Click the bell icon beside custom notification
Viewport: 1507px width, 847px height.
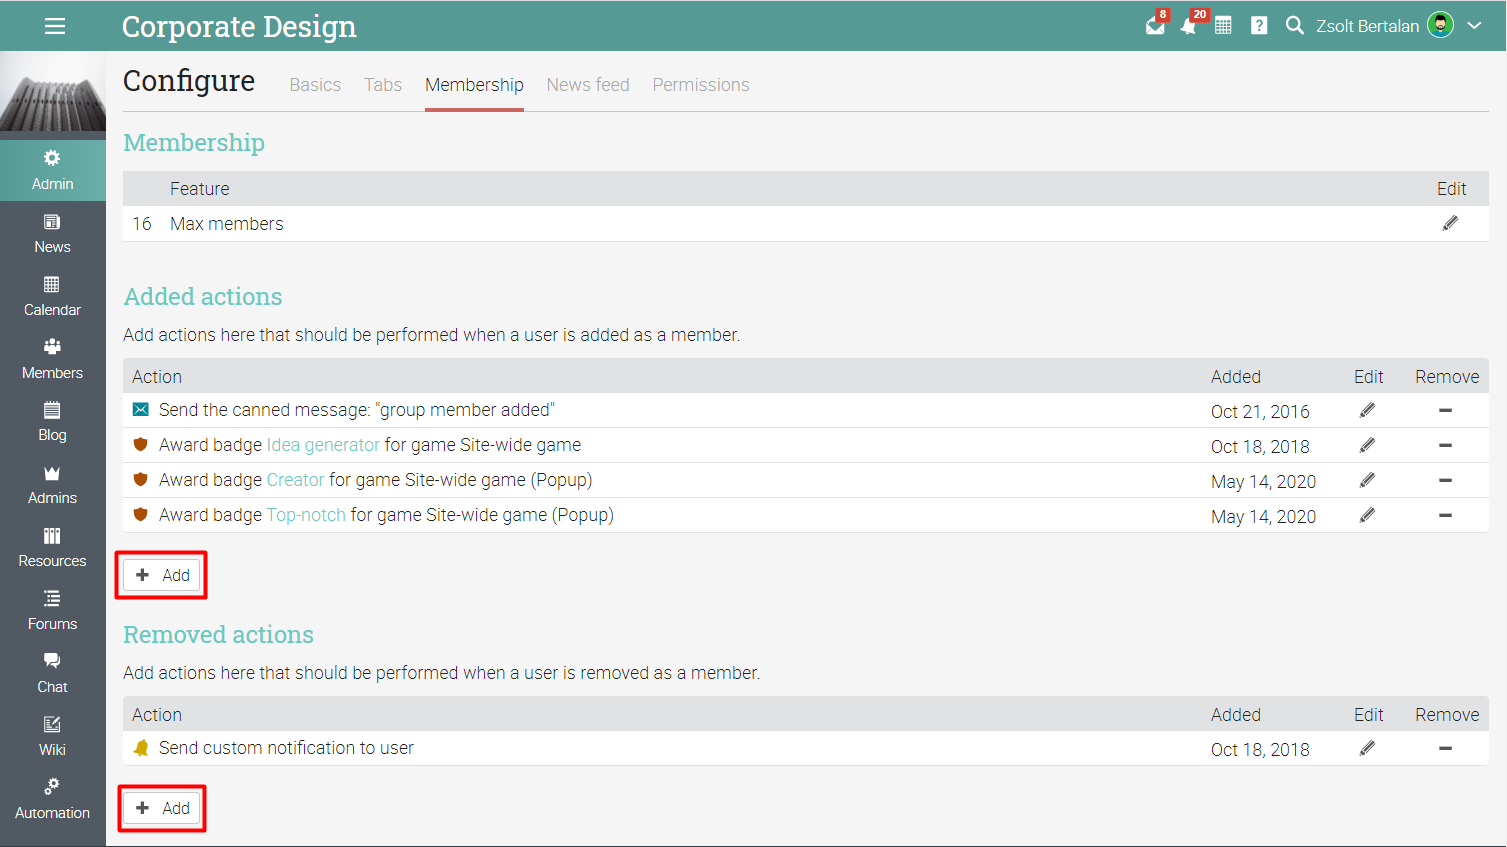click(141, 748)
